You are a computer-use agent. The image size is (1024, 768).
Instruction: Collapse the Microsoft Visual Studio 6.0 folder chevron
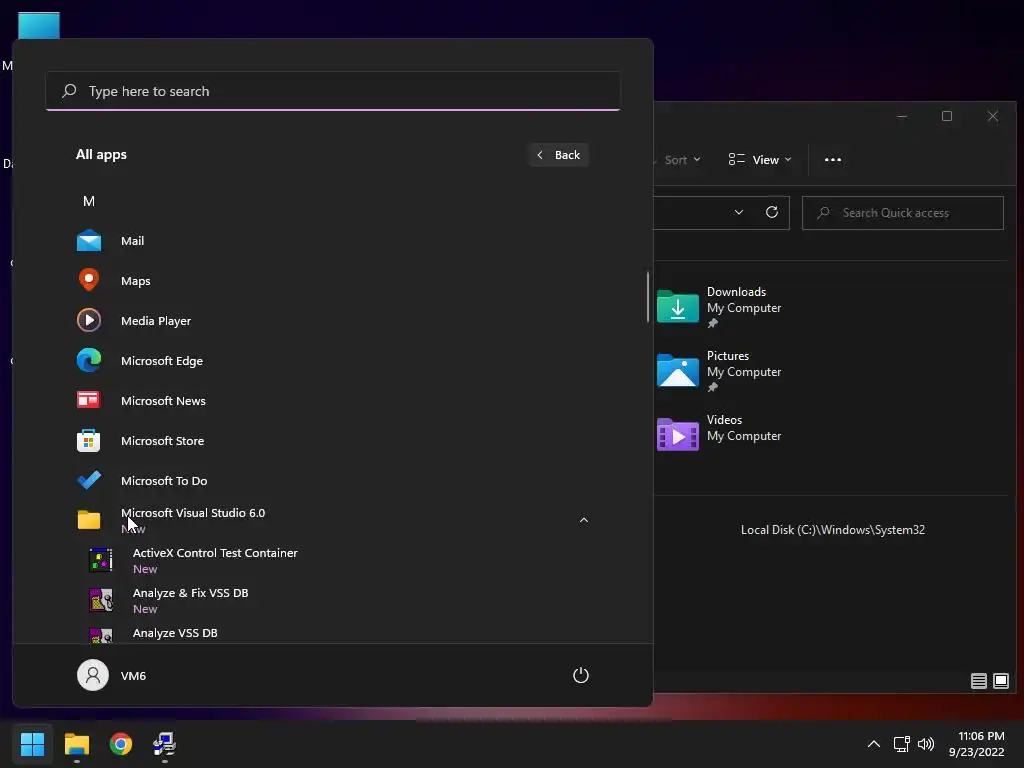[x=584, y=520]
